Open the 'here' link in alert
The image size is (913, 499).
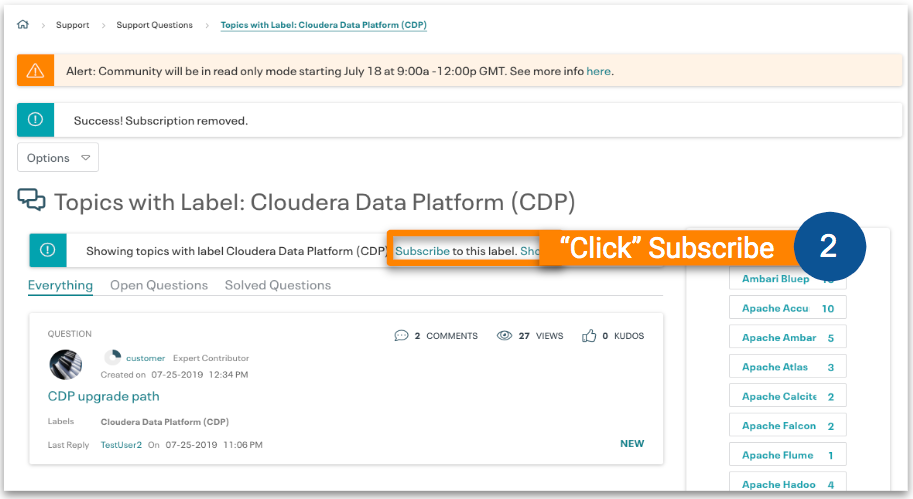tap(598, 71)
